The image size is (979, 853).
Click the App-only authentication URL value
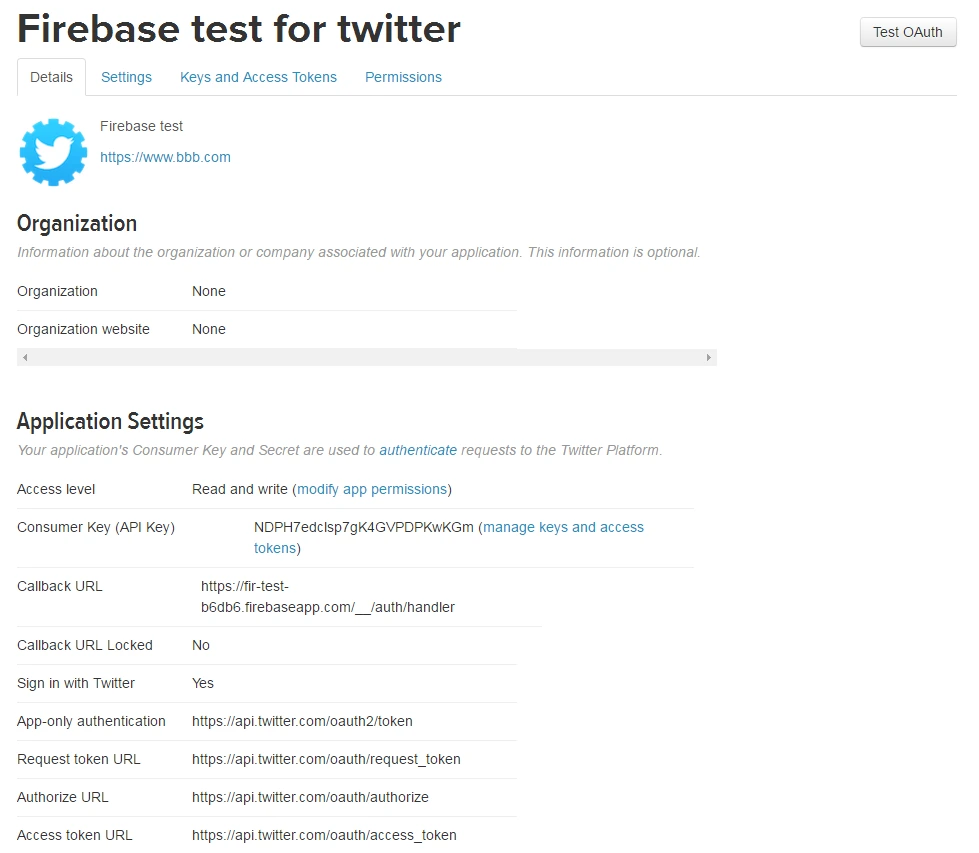302,721
